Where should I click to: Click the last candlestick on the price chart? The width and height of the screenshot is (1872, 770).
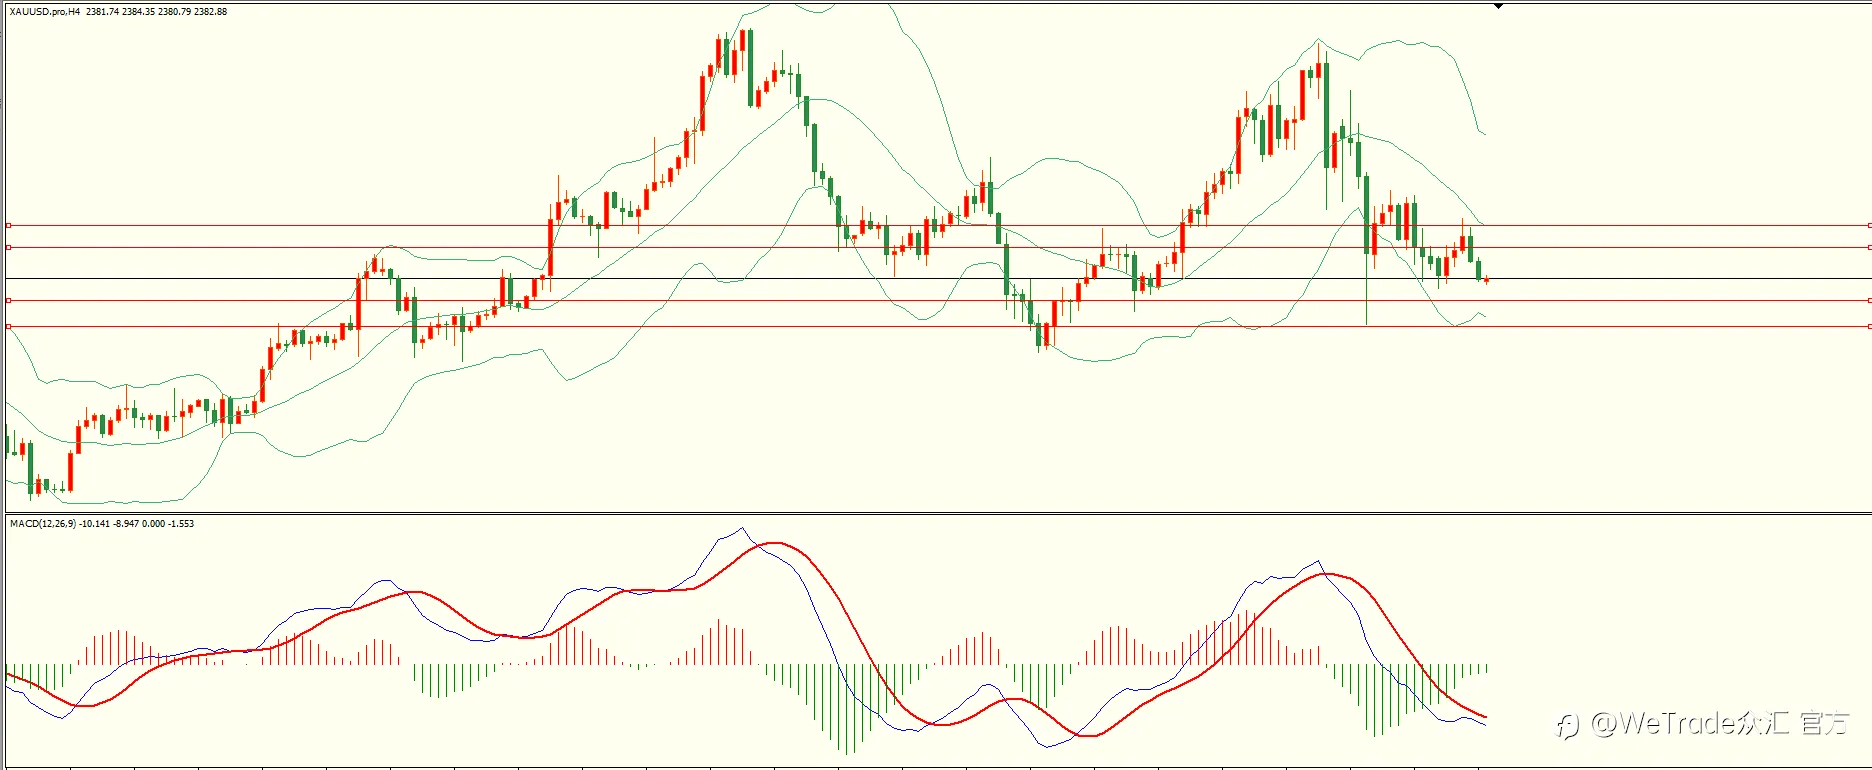coord(1486,280)
